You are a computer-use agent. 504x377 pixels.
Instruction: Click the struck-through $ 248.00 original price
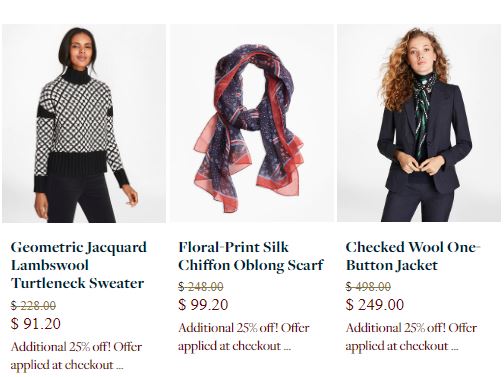click(201, 286)
